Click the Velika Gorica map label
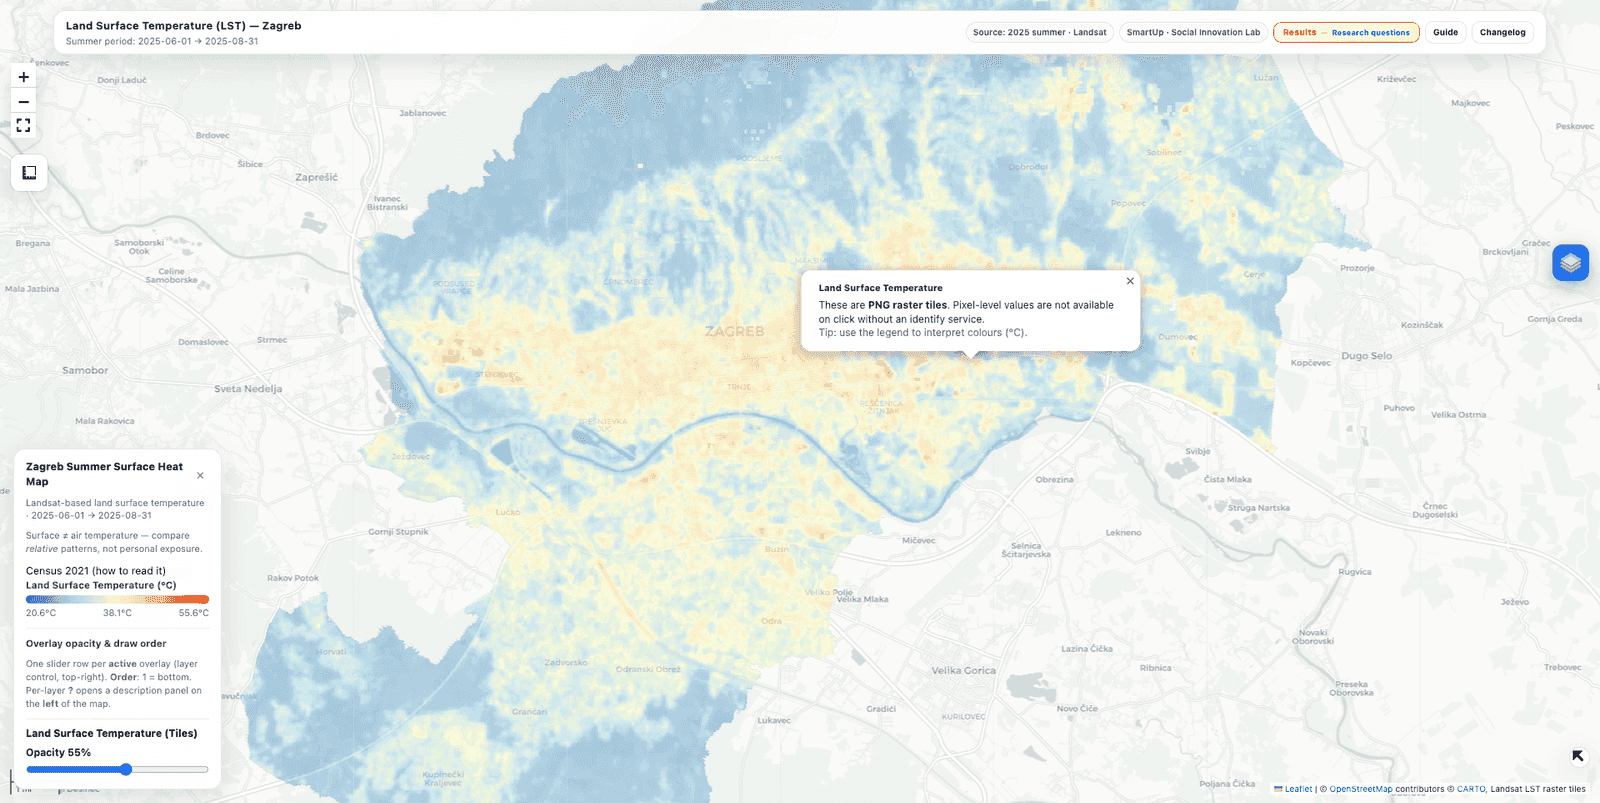 (x=963, y=671)
